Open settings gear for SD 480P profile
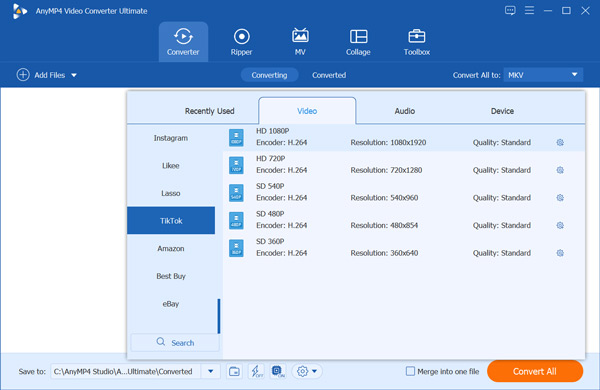Screen dimensions: 600x390 560,225
